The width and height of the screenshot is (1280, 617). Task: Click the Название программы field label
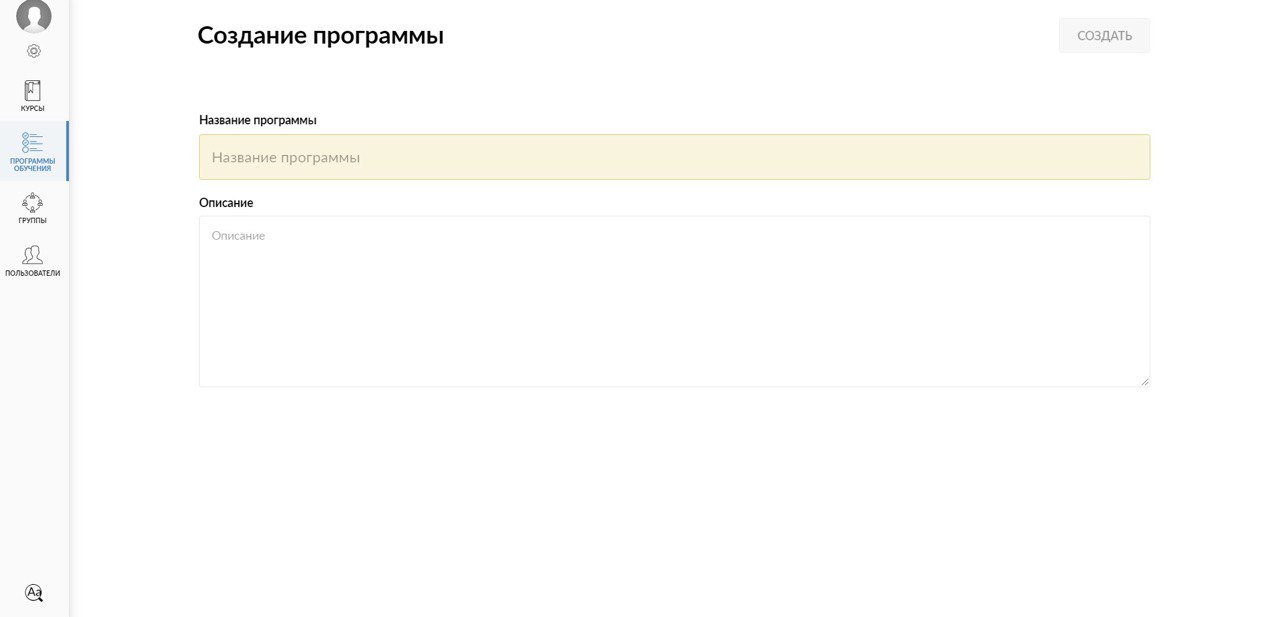(x=258, y=120)
